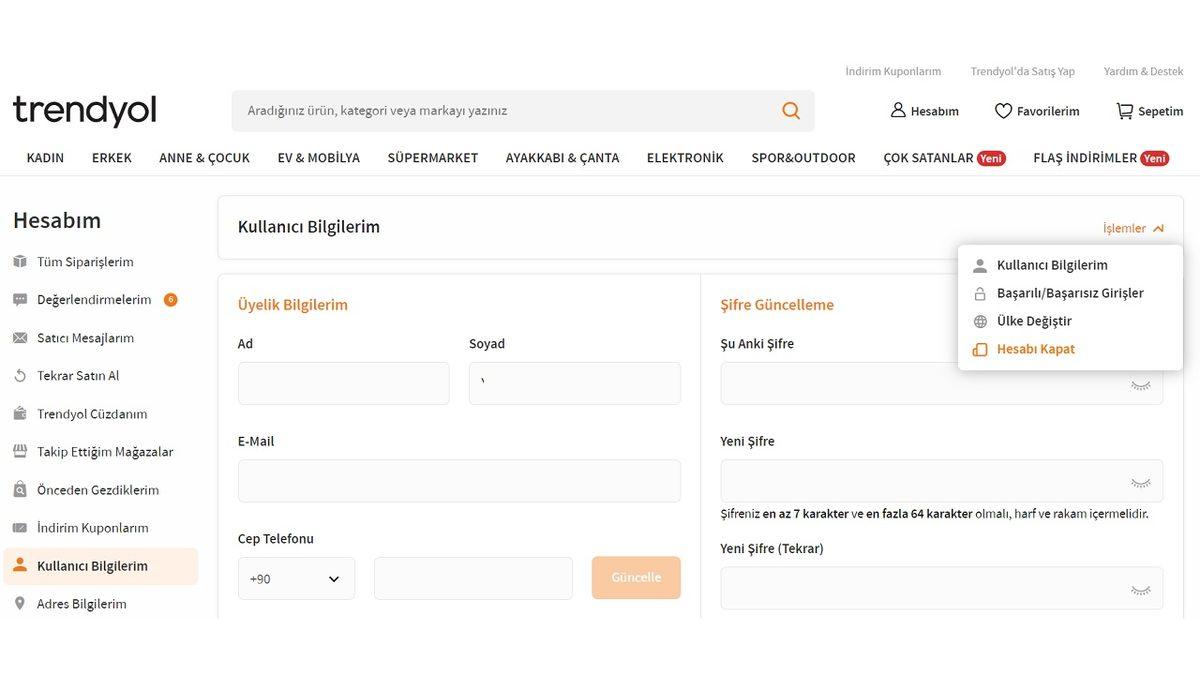Switch to the ELEKTRONİK category tab
1200x675 pixels.
(x=684, y=157)
